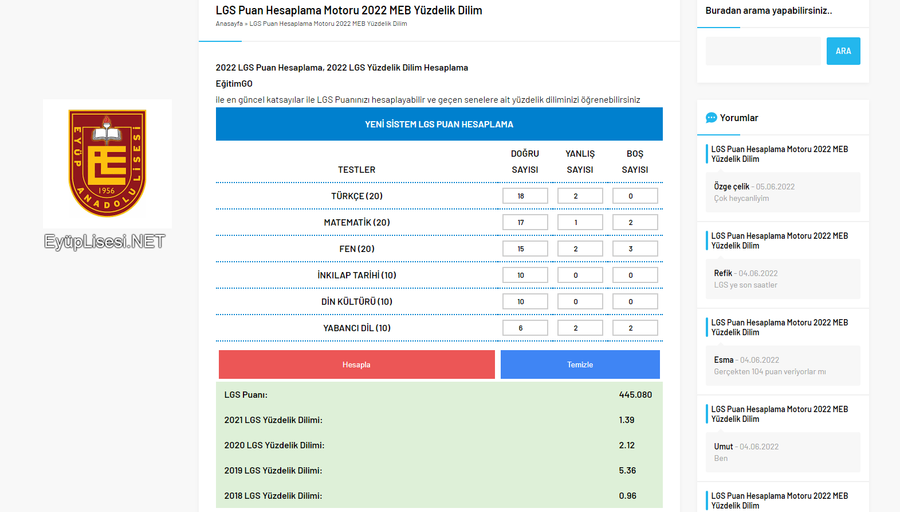Click the Özge çelik commenter name
This screenshot has width=900, height=512.
click(732, 187)
